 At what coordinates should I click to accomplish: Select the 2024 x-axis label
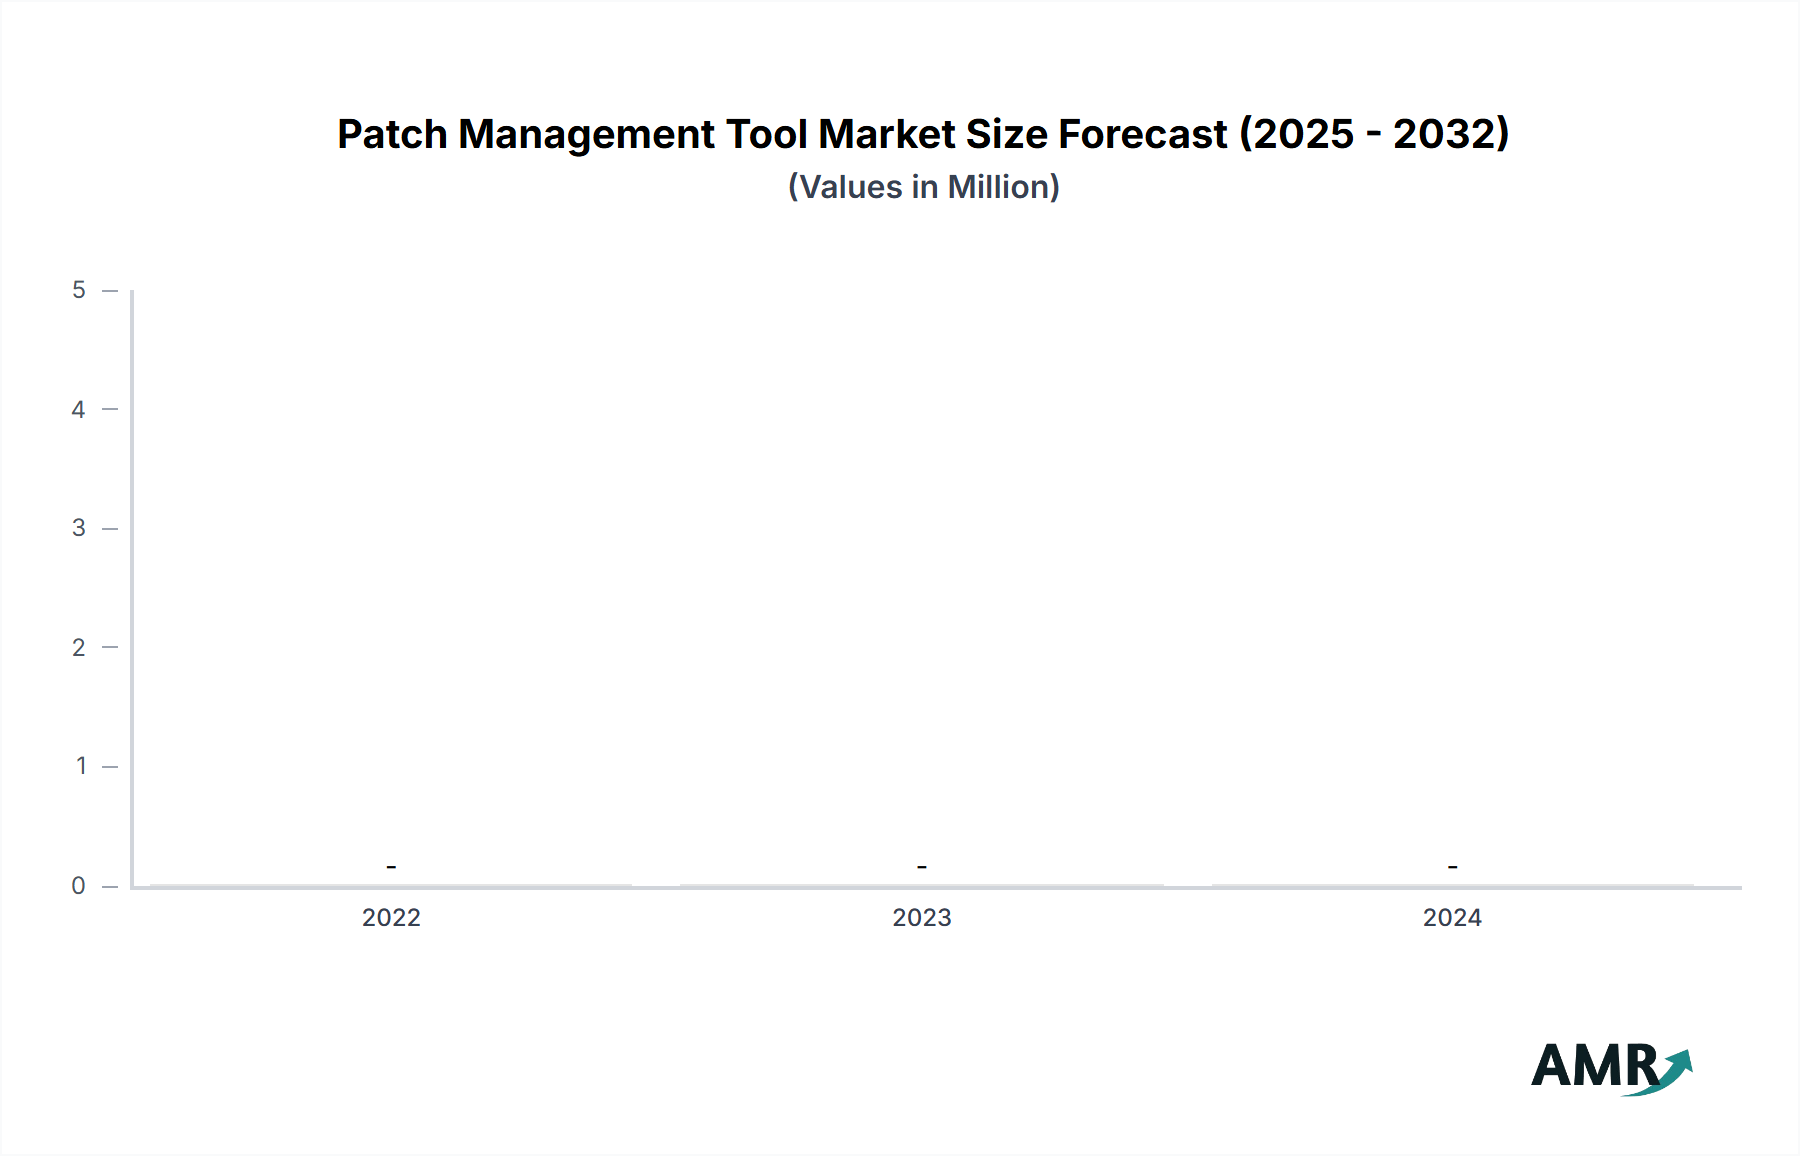[x=1452, y=919]
